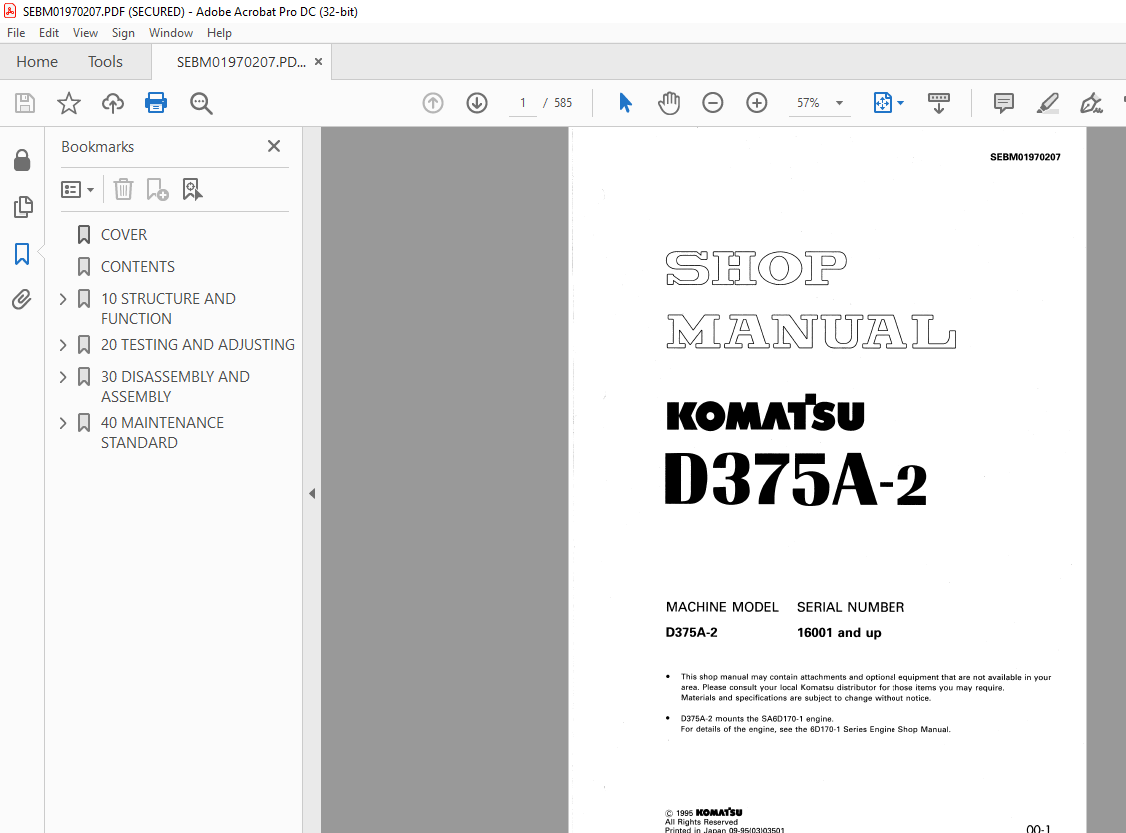
Task: Zoom out with the minus icon
Action: pyautogui.click(x=712, y=103)
